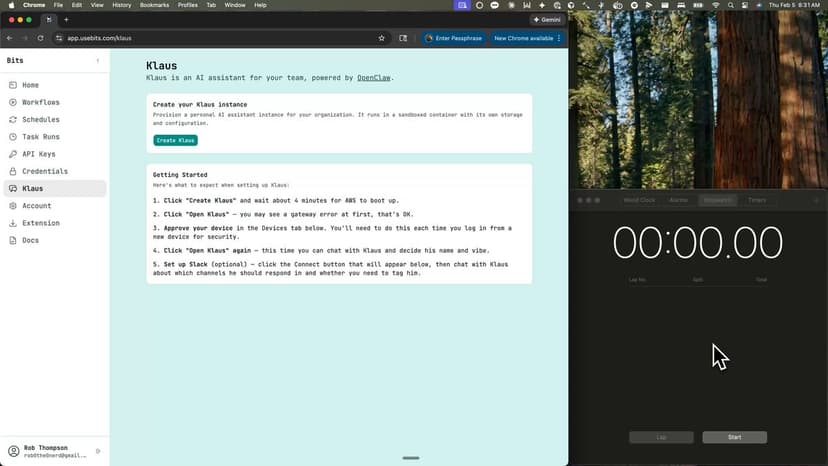Select the Klaus sidebar entry
The height and width of the screenshot is (466, 828).
tap(55, 189)
